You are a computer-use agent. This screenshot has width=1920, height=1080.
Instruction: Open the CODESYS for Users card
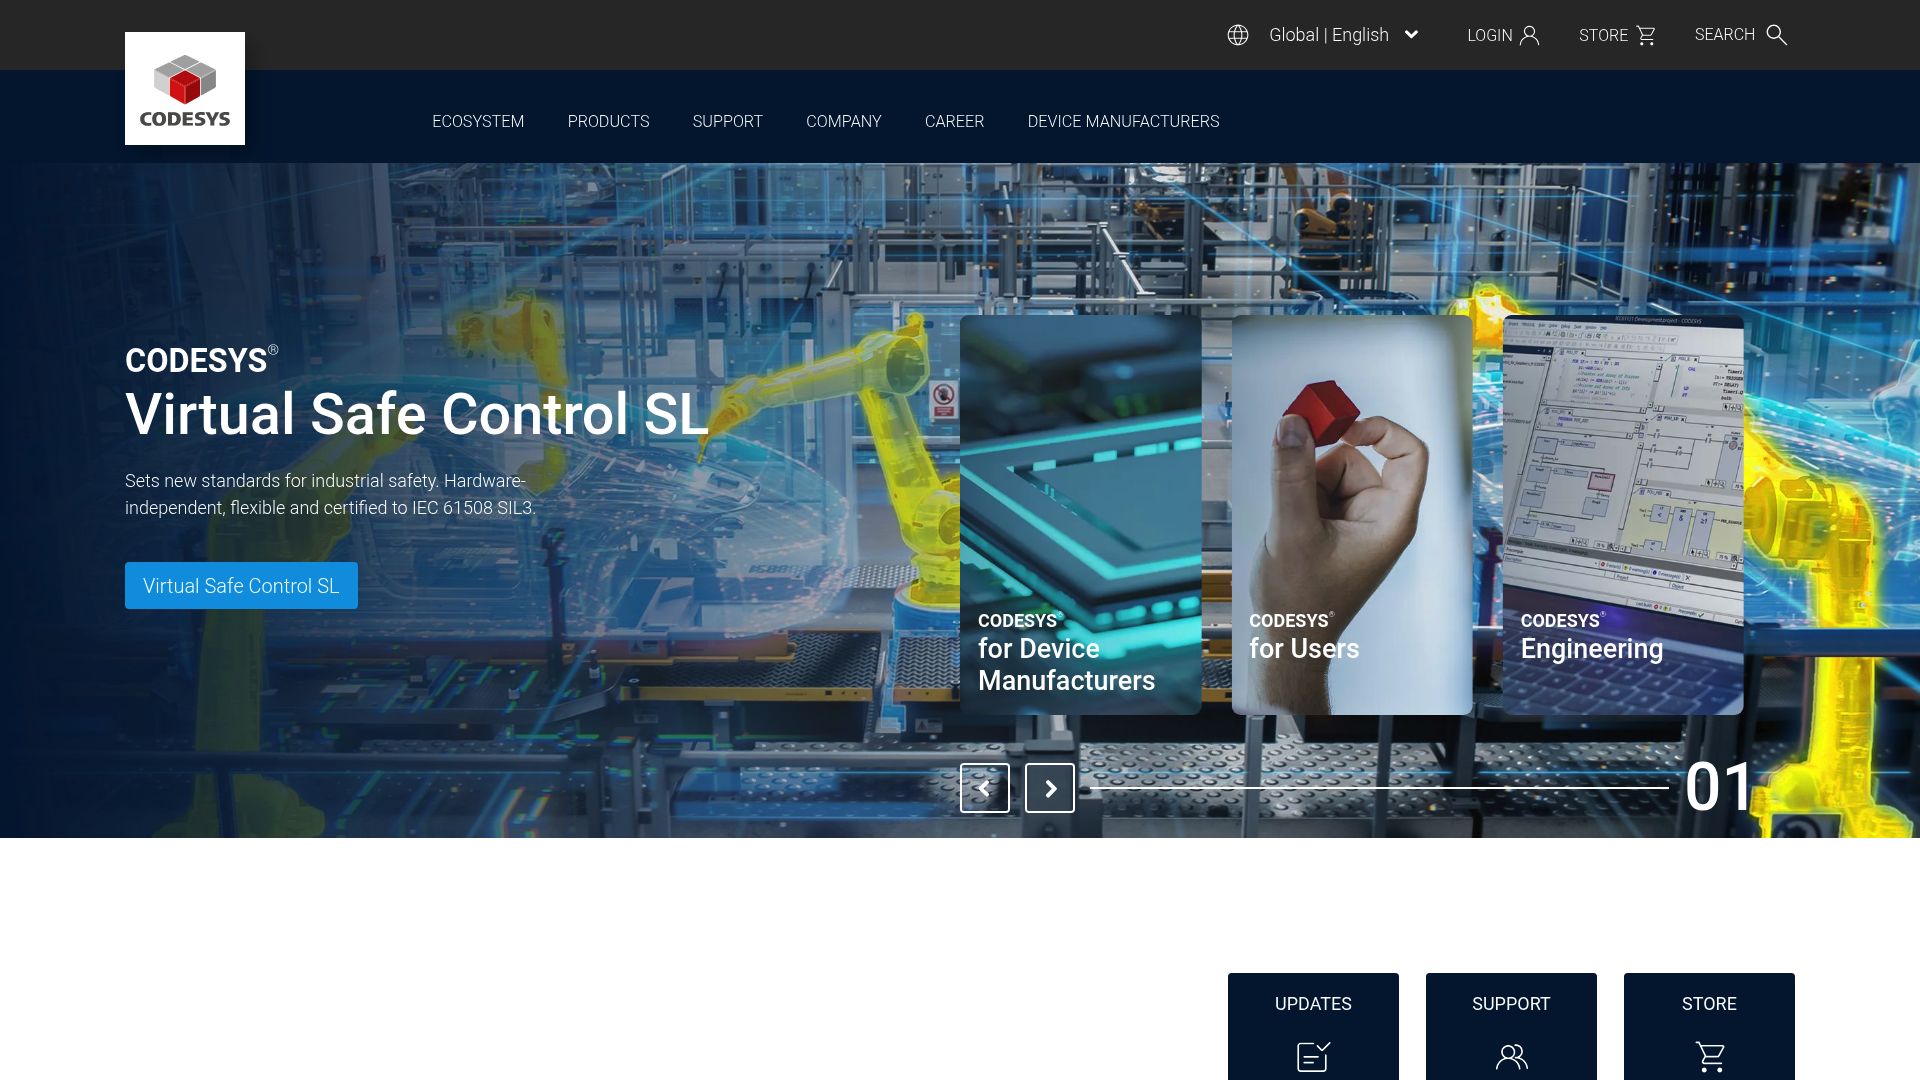[x=1351, y=515]
